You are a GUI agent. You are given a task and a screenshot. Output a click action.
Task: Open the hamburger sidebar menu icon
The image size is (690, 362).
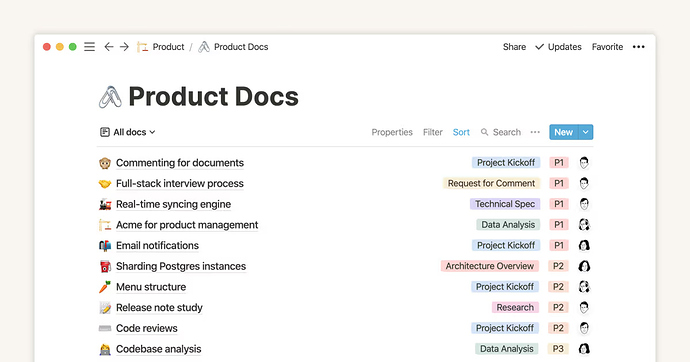(x=89, y=47)
